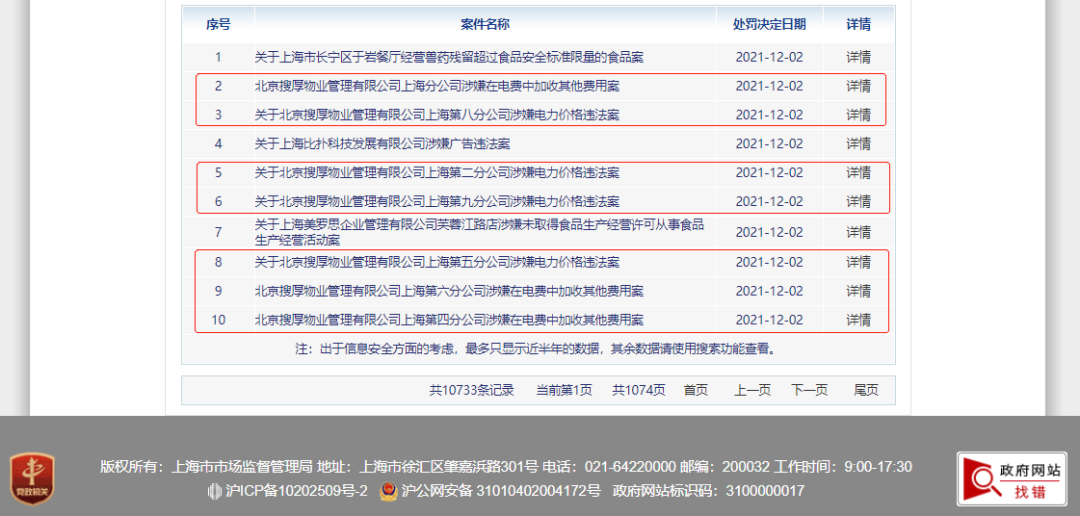Viewport: 1080px width, 516px height.
Task: Click the note about 最多只显示近半年的数据
Action: [x=536, y=349]
